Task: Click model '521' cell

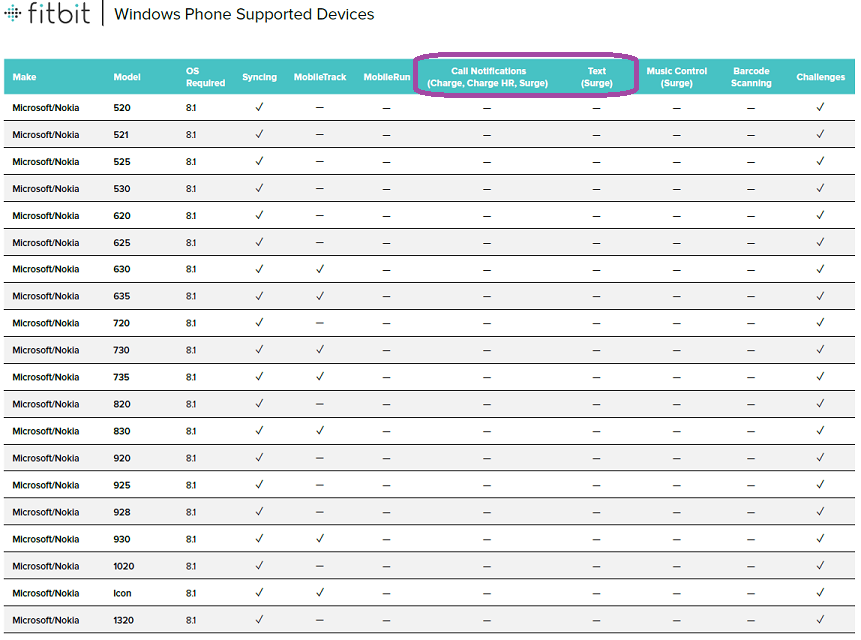Action: 121,134
